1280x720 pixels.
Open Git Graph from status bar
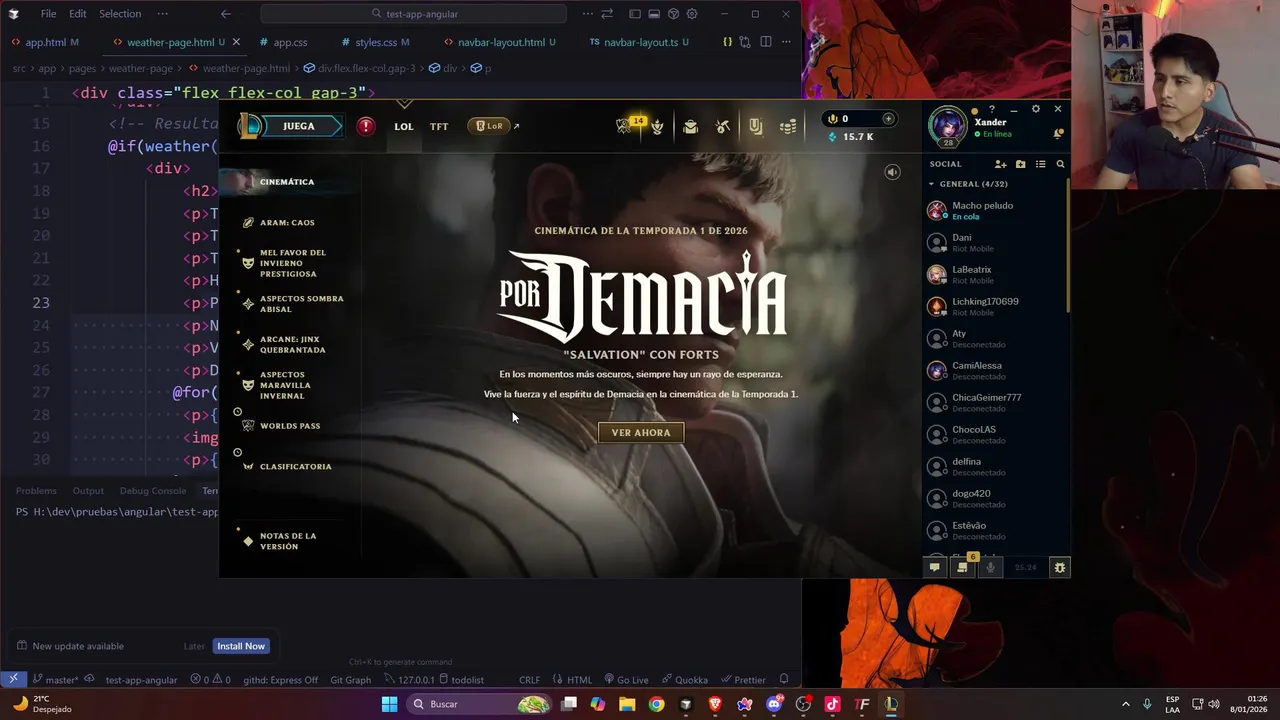[x=351, y=680]
